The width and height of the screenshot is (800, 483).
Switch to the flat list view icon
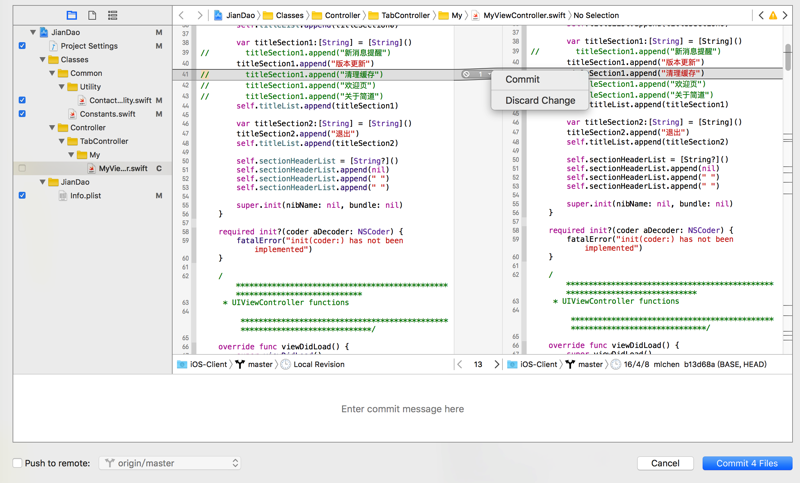pos(112,15)
